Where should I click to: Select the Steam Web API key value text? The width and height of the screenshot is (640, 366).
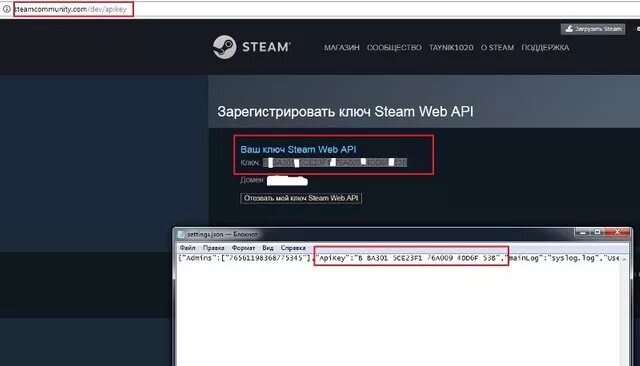(335, 163)
